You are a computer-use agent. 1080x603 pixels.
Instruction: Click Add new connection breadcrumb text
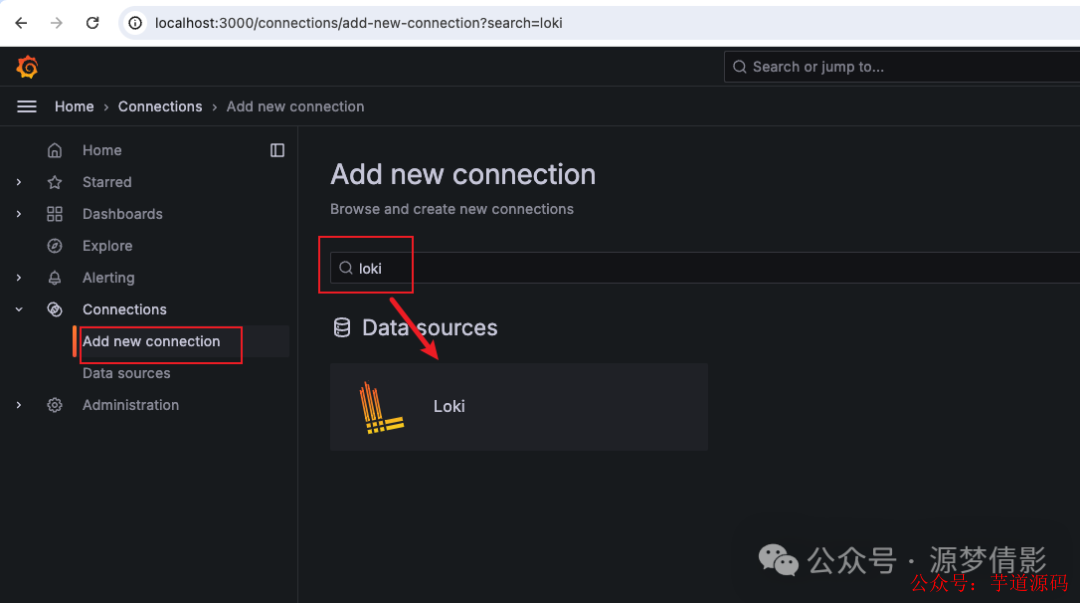295,106
